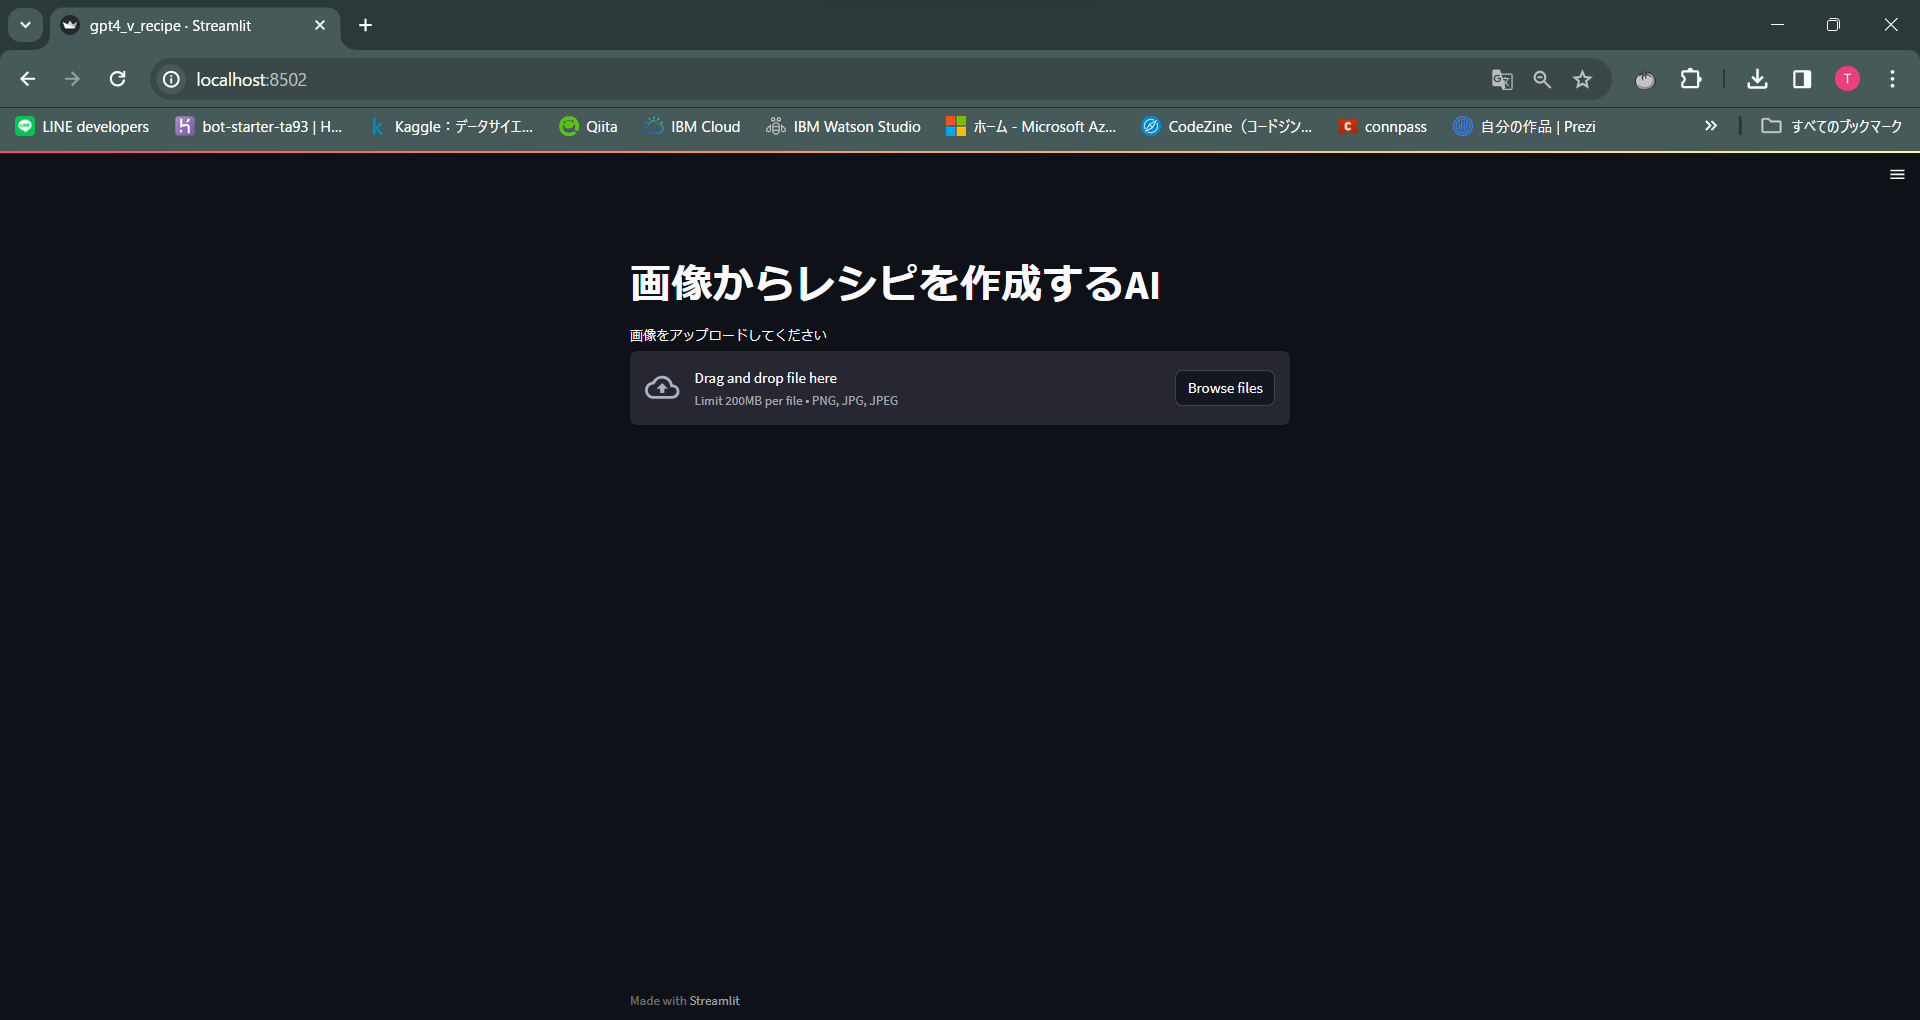Open the Prezi bookmark
This screenshot has width=1920, height=1020.
click(1525, 126)
